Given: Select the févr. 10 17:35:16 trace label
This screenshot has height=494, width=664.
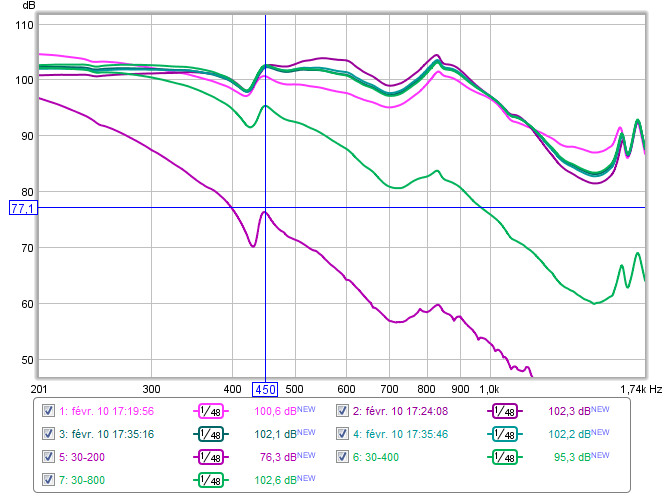Looking at the screenshot, I should click(x=107, y=433).
